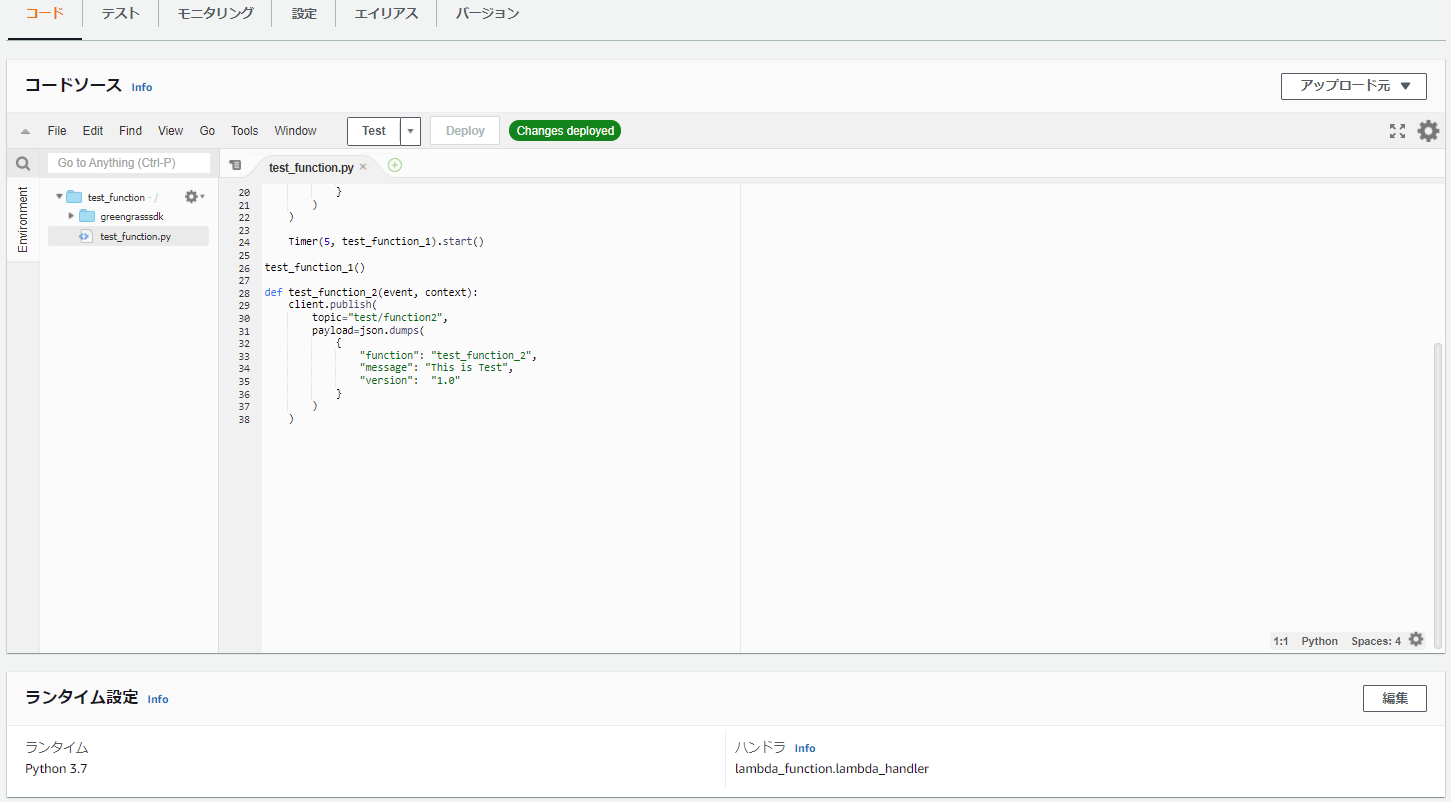1451x802 pixels.
Task: Select greengrasssdk in the file tree
Action: 132,217
